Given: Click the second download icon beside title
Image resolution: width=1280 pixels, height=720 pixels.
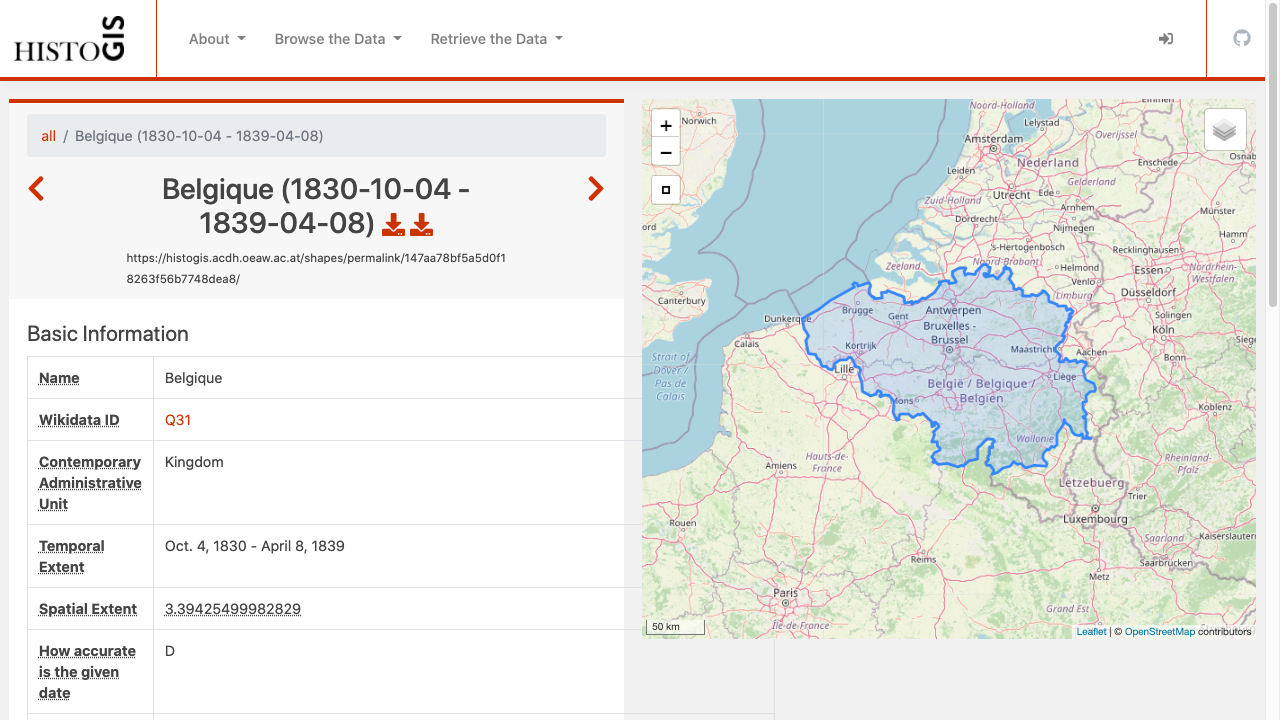Looking at the screenshot, I should coord(422,224).
